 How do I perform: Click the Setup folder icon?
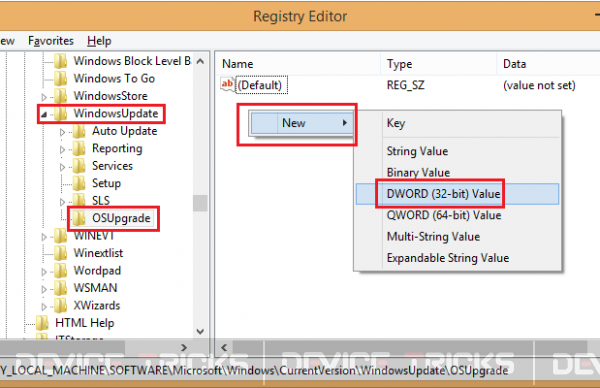(79, 183)
